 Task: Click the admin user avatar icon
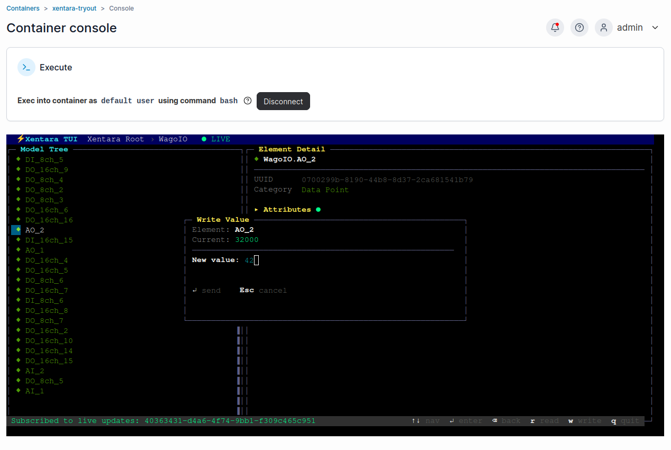click(x=603, y=27)
